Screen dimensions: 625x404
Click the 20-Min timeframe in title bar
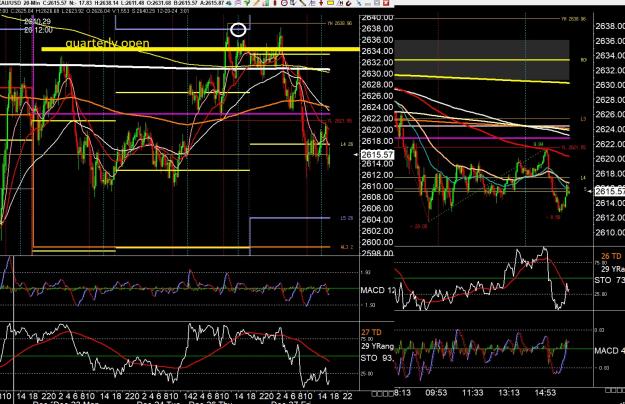point(30,3)
